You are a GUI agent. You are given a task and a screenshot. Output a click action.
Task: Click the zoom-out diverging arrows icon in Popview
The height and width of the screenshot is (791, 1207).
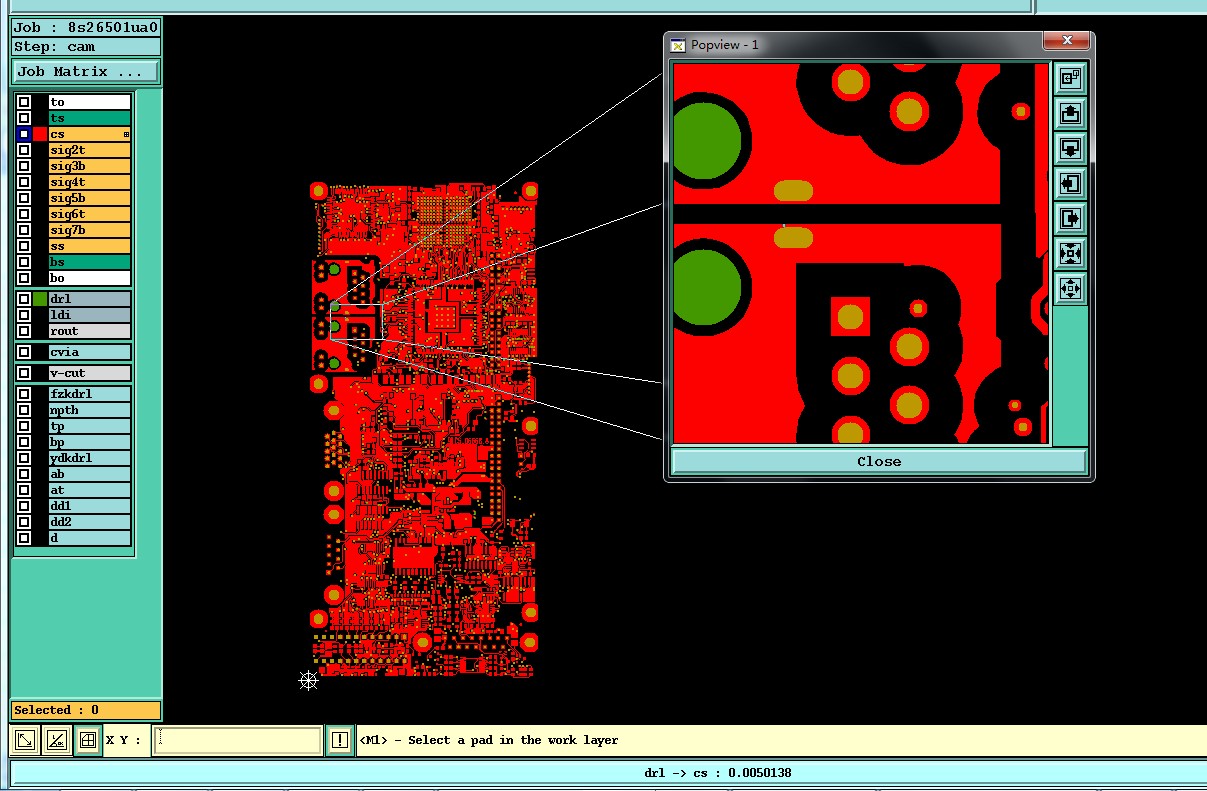pos(1070,289)
